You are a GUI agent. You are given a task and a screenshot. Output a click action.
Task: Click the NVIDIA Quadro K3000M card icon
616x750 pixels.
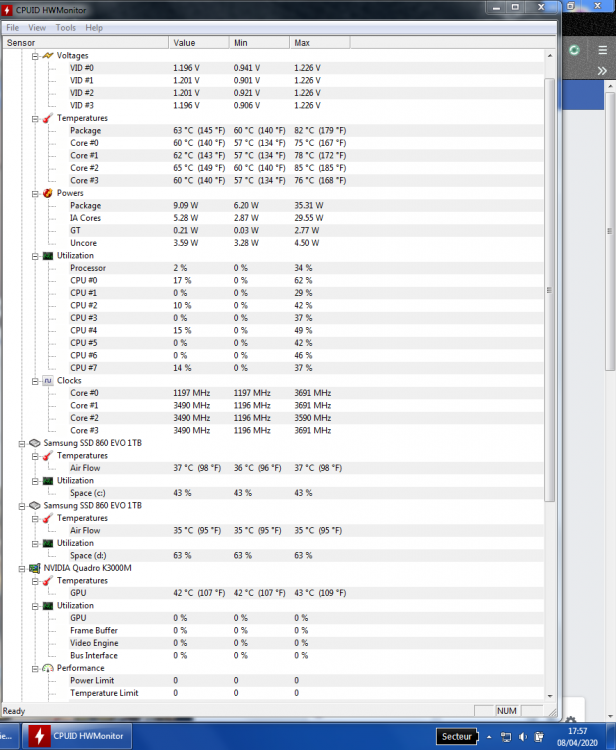[34, 568]
